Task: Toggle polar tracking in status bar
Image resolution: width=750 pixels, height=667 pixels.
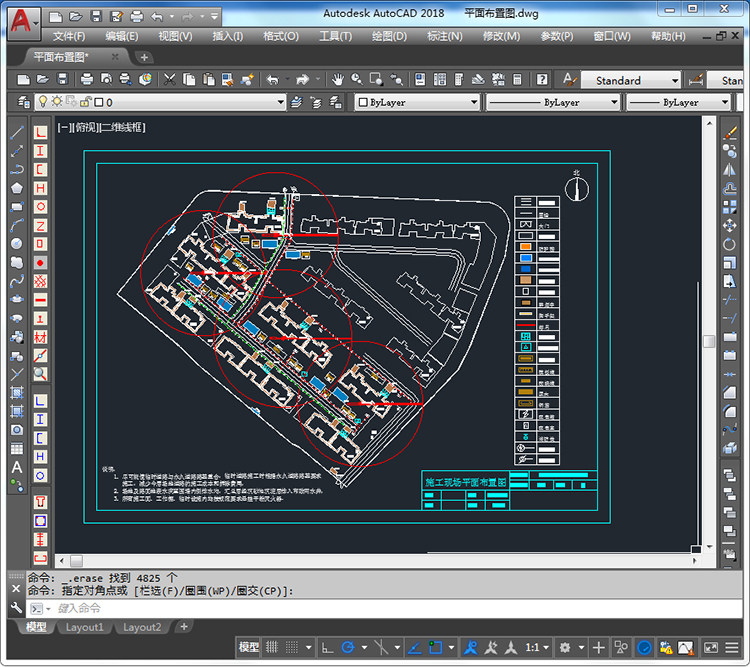Action: pyautogui.click(x=348, y=648)
